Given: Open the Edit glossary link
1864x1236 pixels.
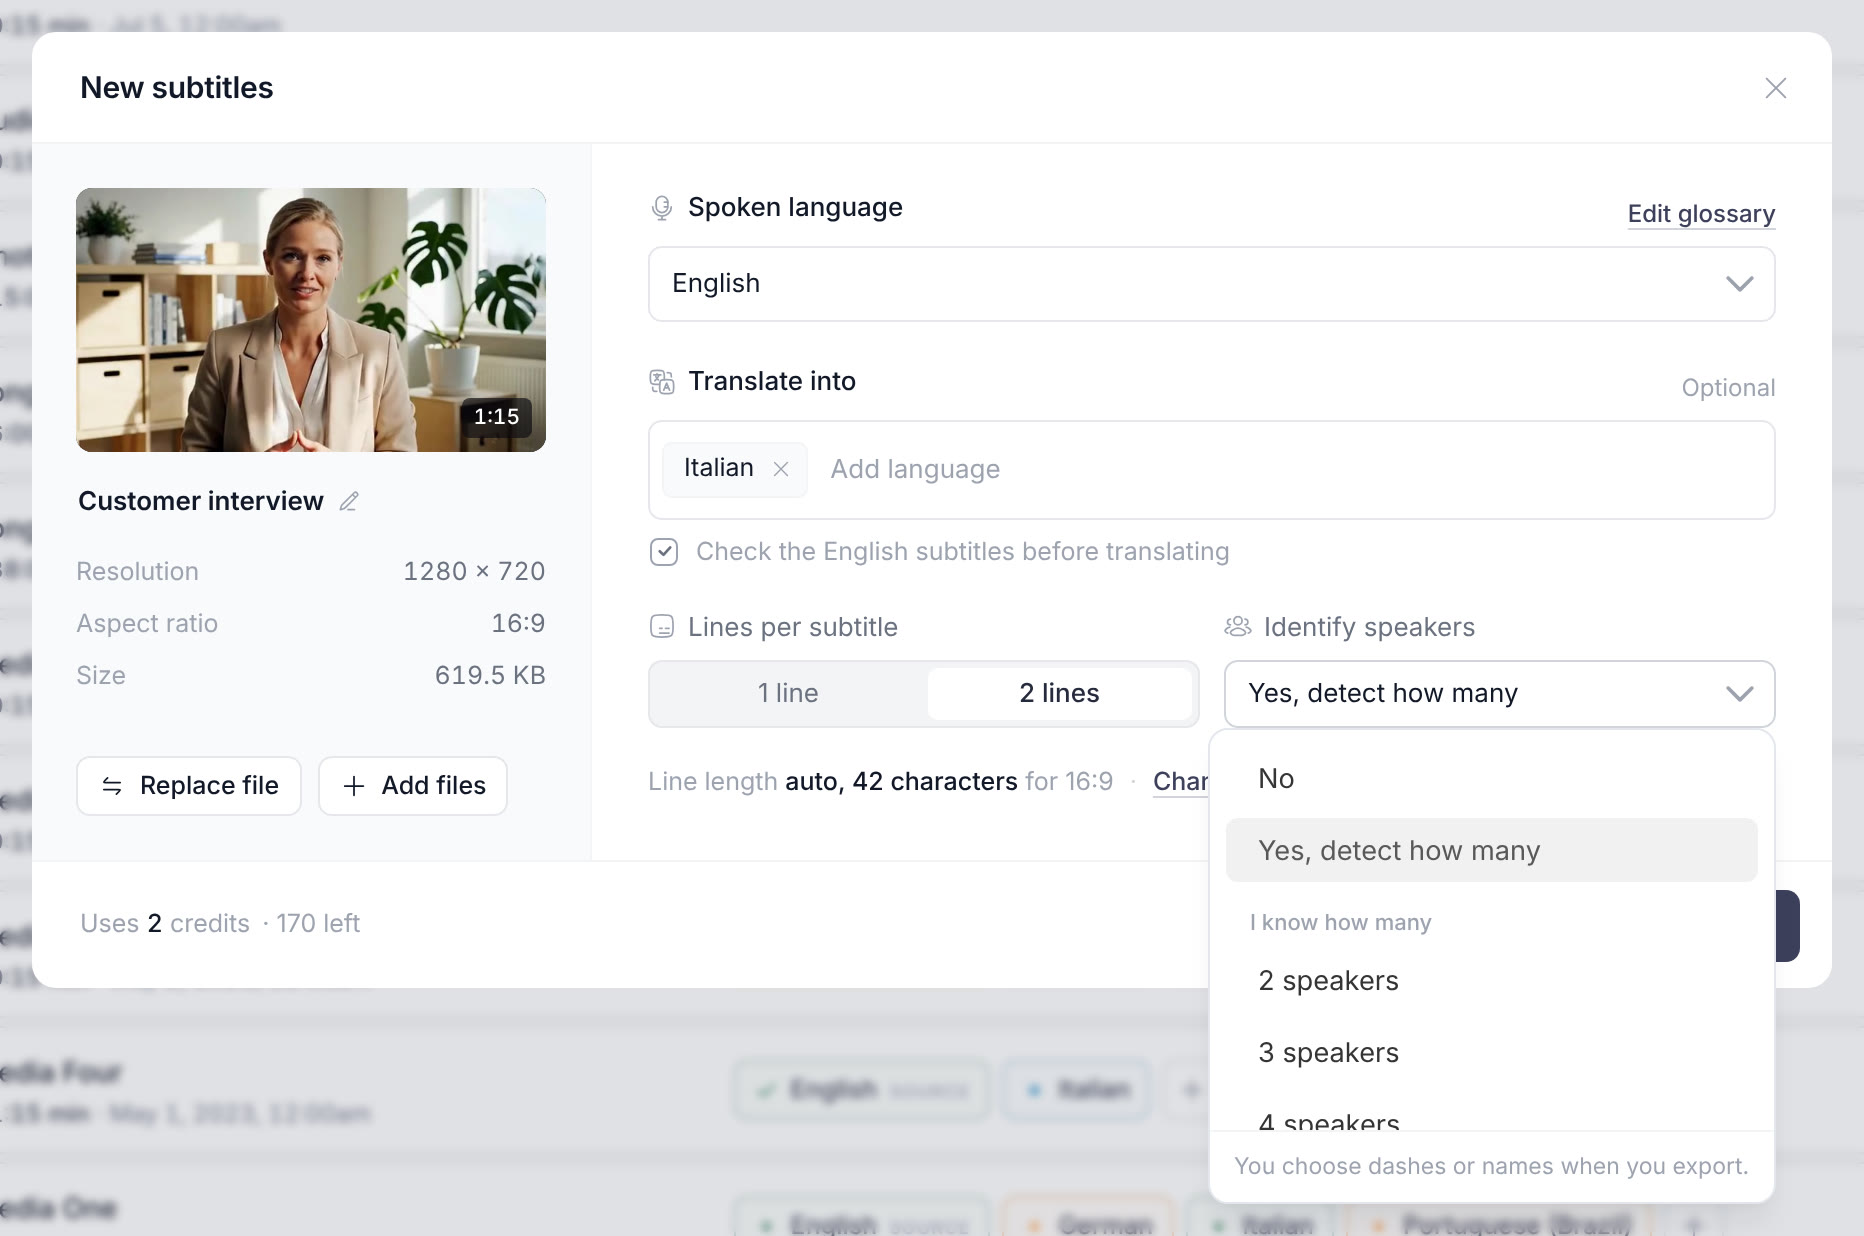Looking at the screenshot, I should 1701,214.
